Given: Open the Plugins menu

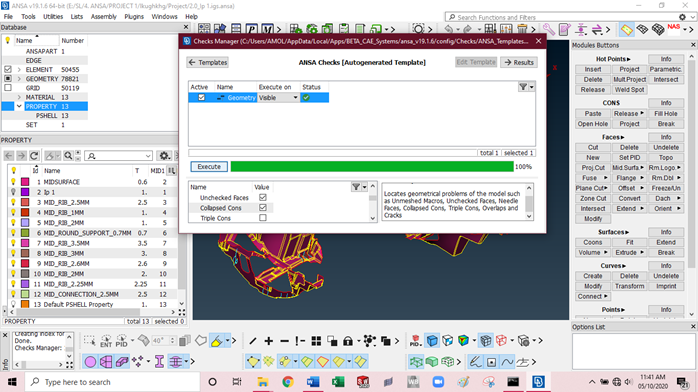Looking at the screenshot, I should (134, 16).
